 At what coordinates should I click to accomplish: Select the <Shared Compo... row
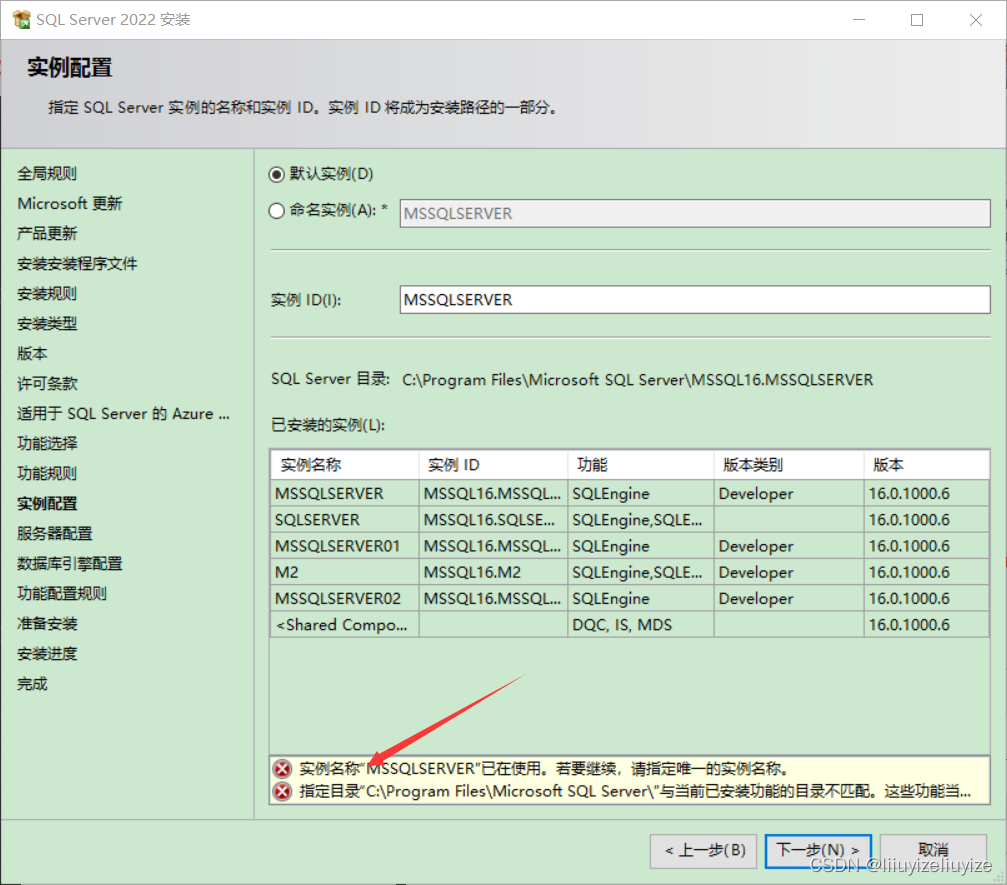pyautogui.click(x=629, y=625)
